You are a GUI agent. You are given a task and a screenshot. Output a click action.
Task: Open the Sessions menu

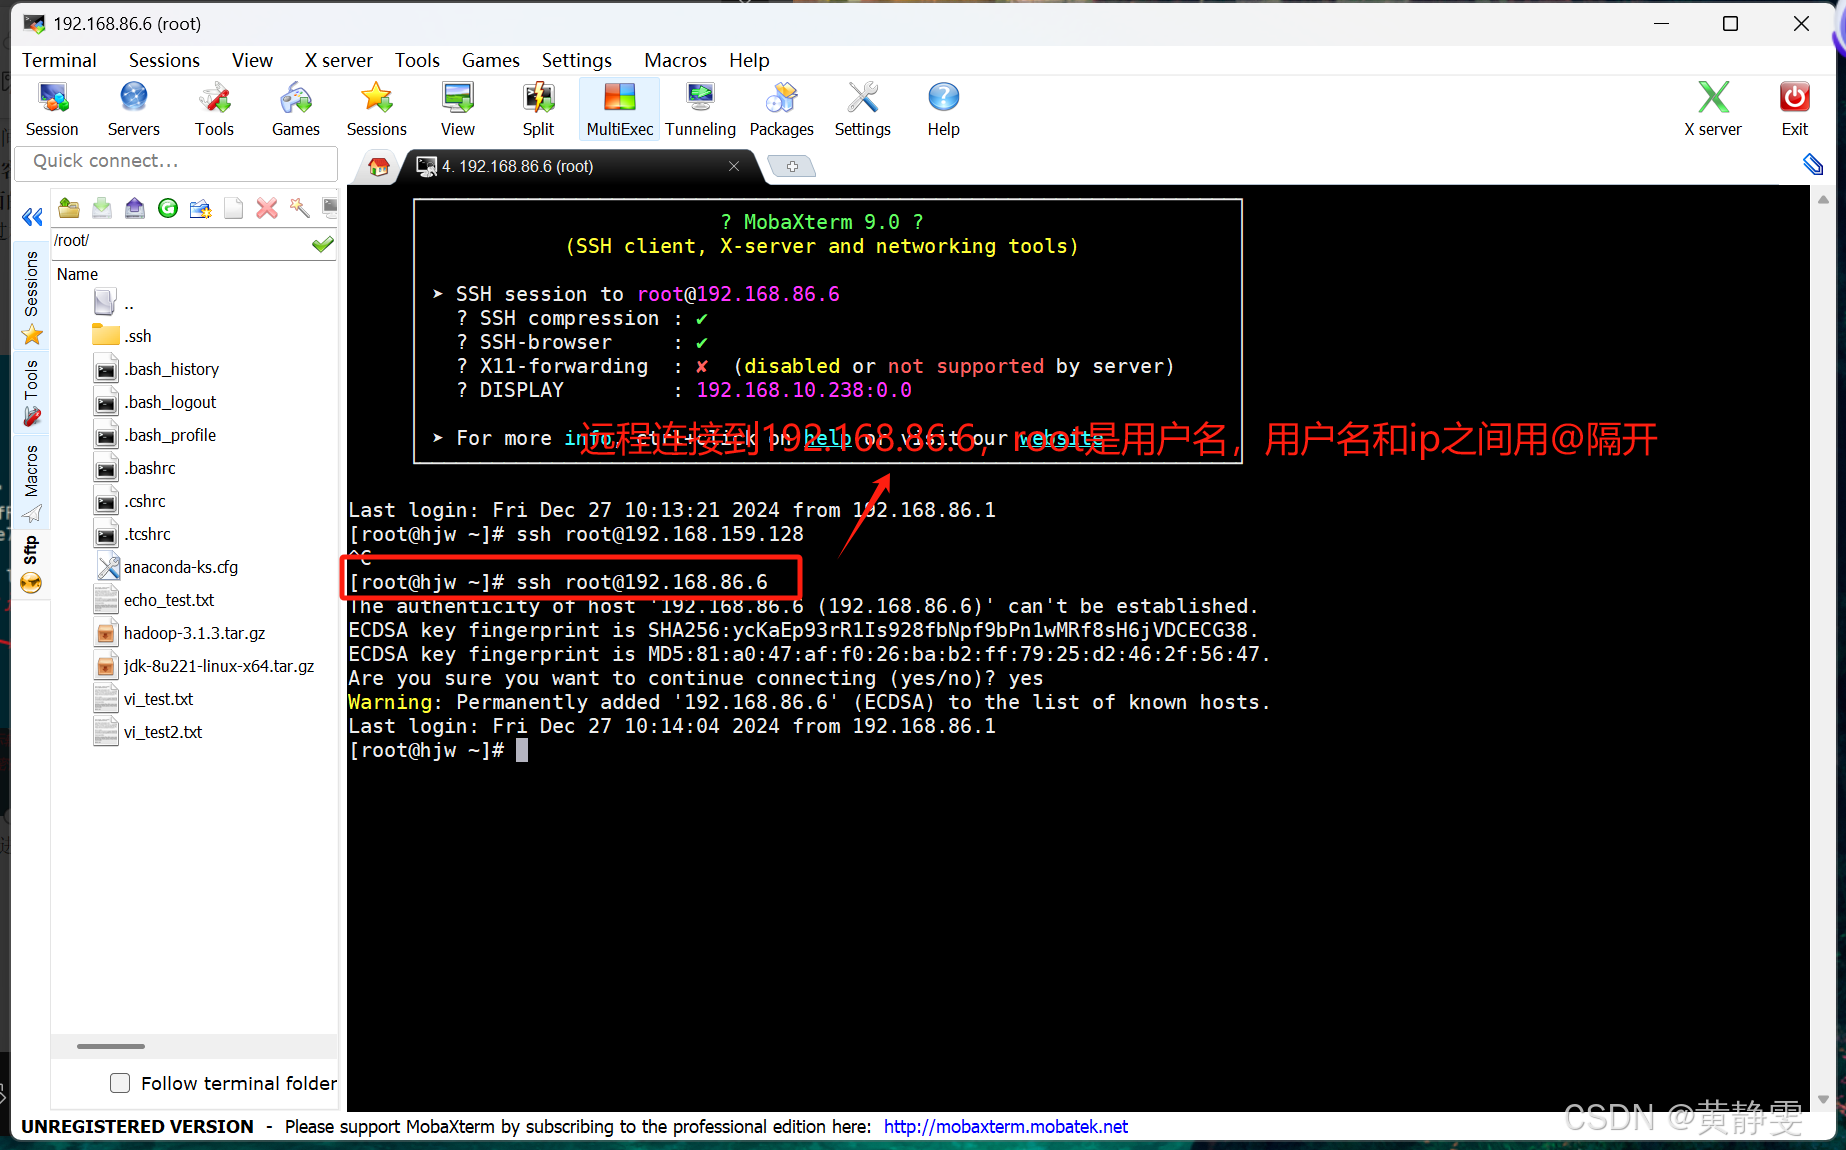[x=164, y=60]
